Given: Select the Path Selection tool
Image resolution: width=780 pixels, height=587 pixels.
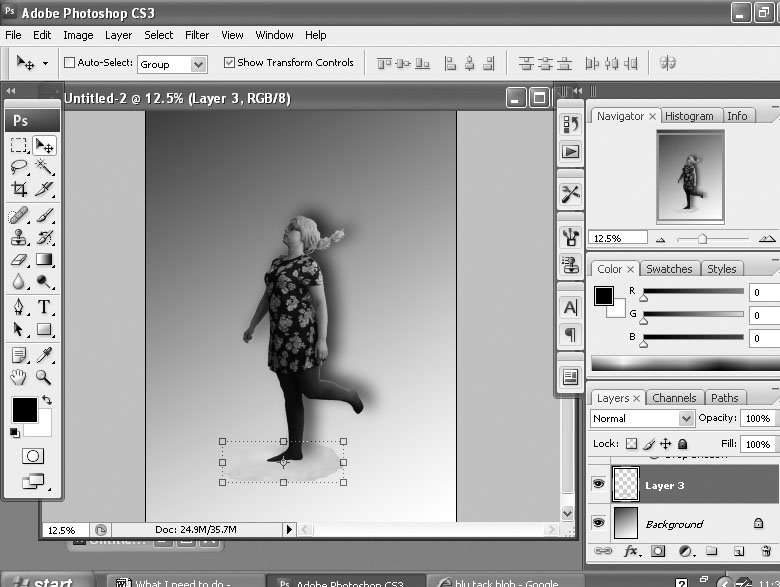Looking at the screenshot, I should 18,329.
